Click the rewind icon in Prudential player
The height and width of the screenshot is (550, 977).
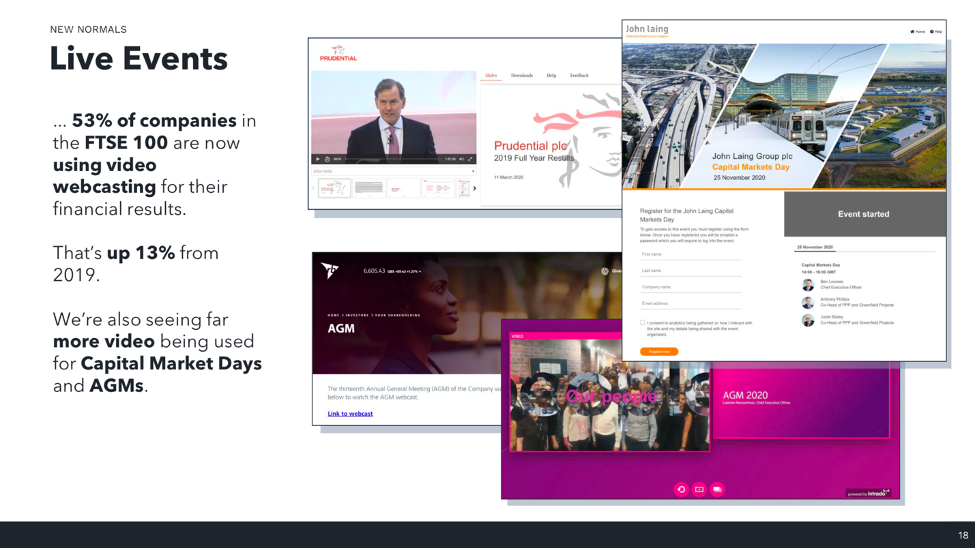(327, 159)
